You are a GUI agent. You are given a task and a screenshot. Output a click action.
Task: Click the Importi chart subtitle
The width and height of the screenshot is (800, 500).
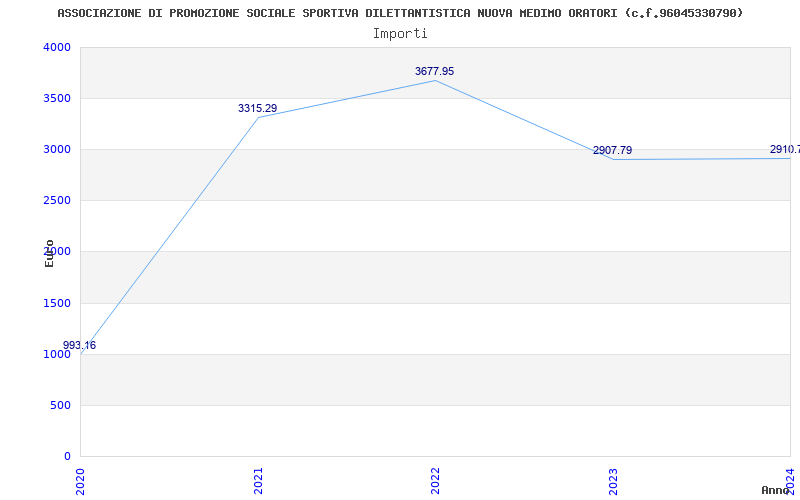400,34
